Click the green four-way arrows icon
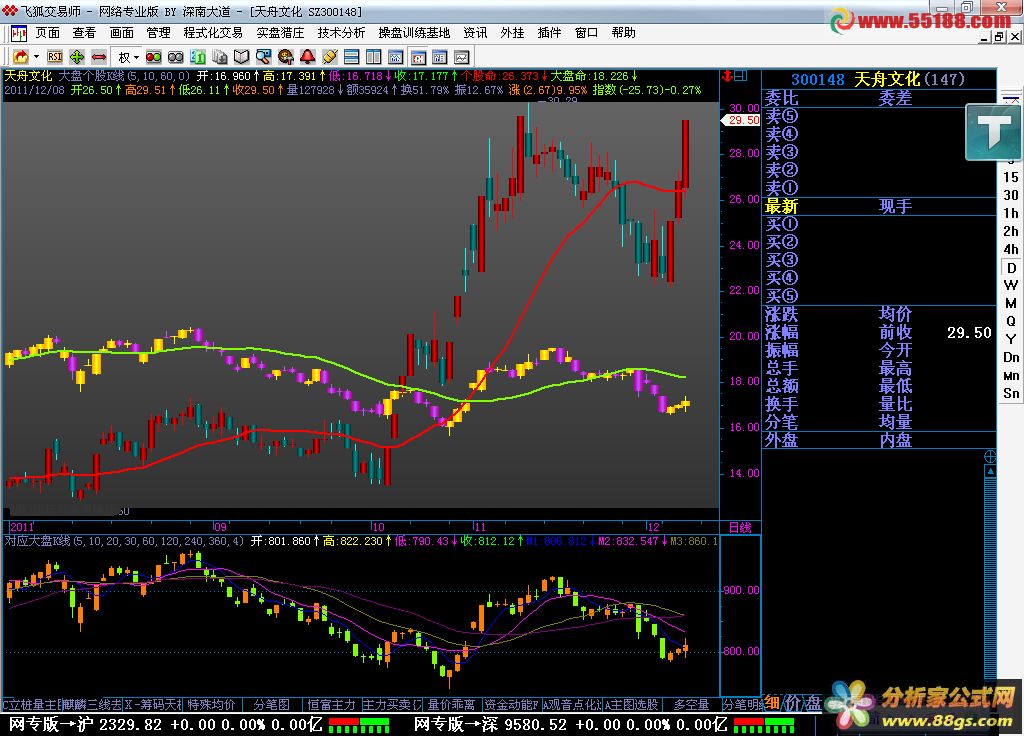 pyautogui.click(x=77, y=57)
